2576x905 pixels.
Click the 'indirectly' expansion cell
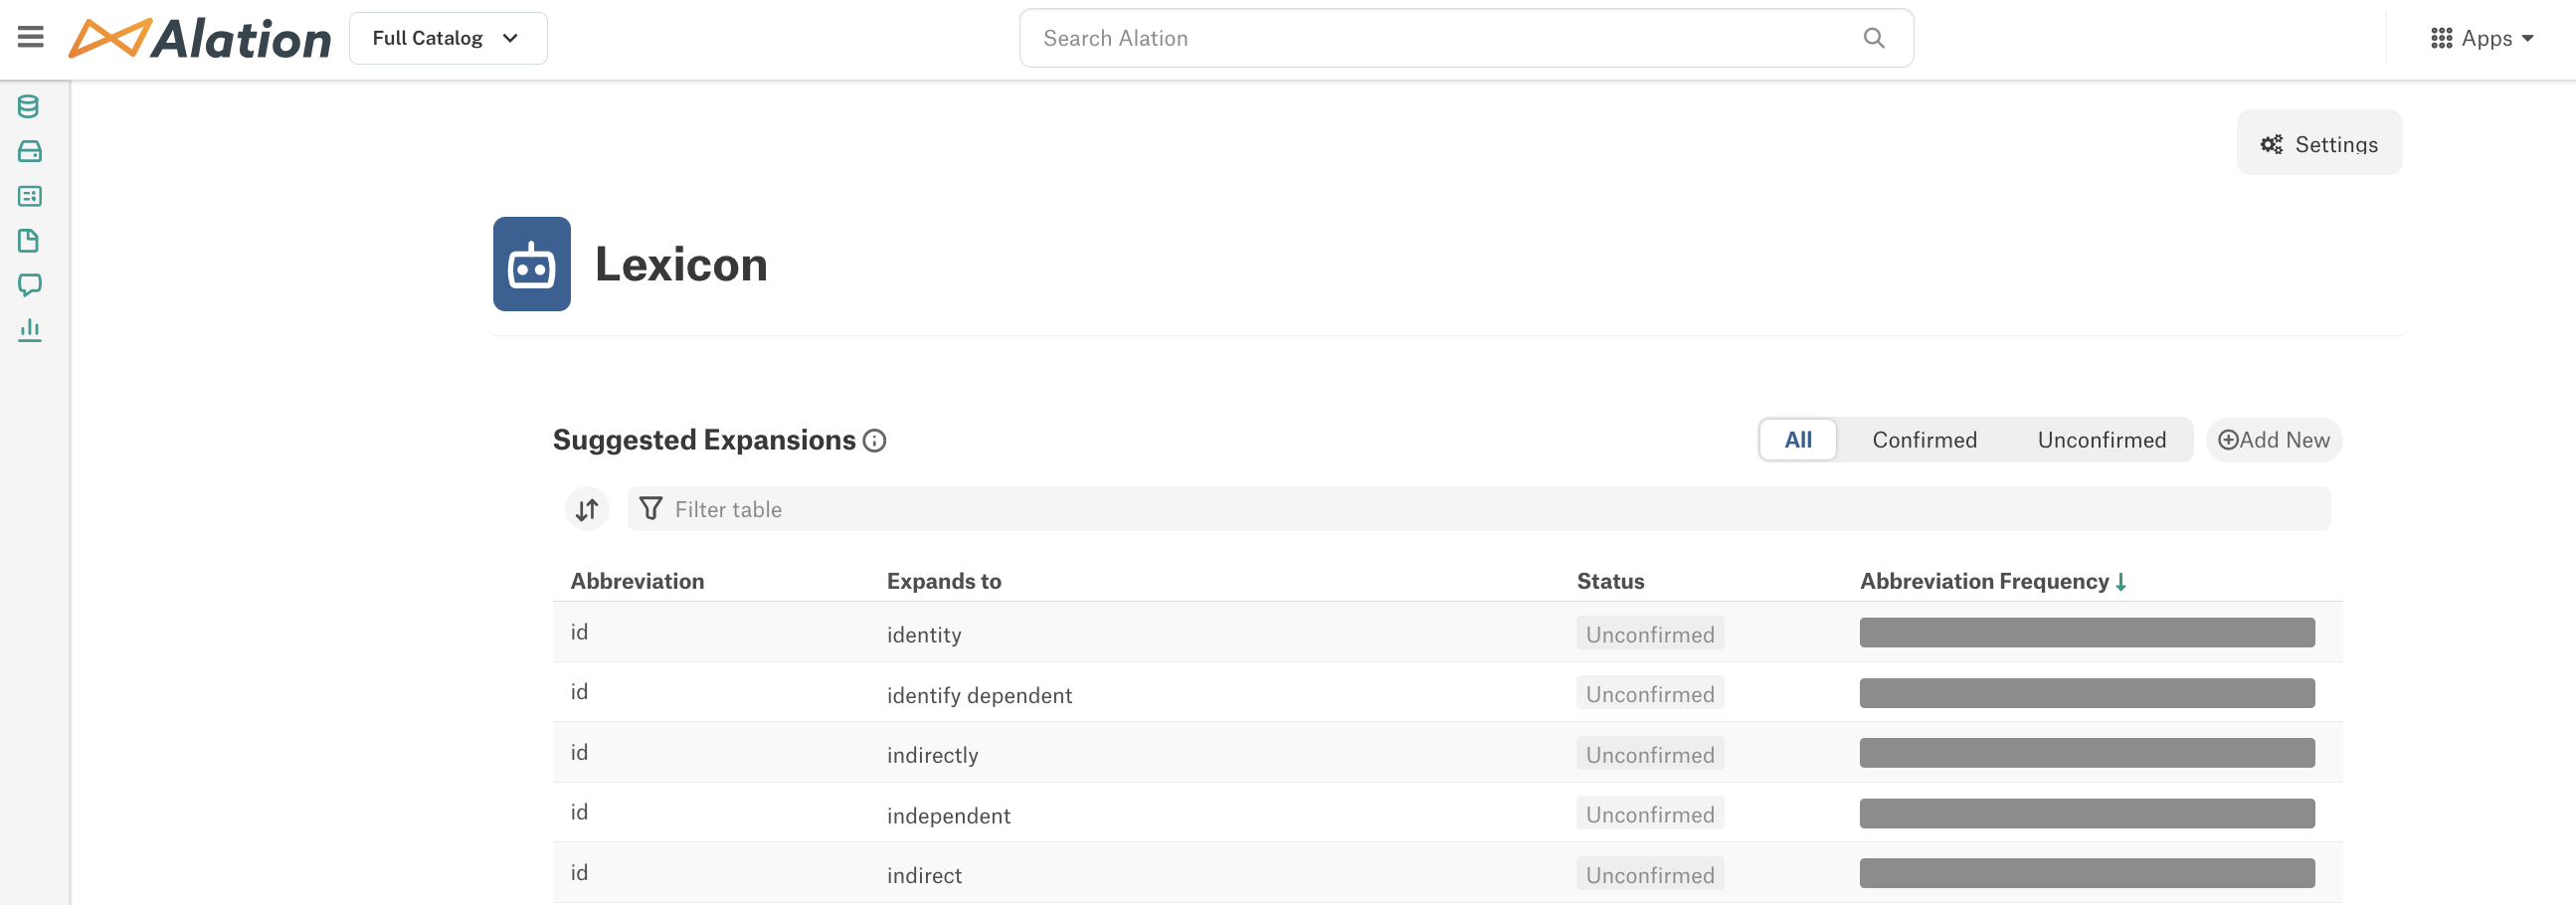pos(932,755)
